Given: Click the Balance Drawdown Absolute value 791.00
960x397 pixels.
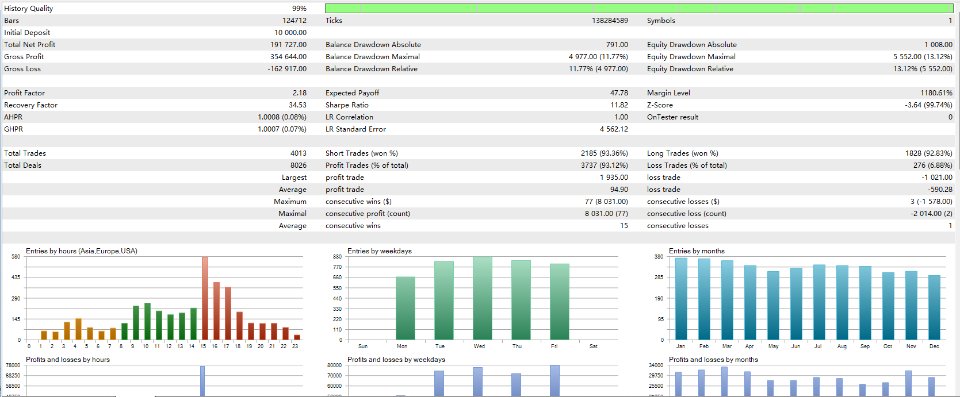Looking at the screenshot, I should tap(617, 45).
